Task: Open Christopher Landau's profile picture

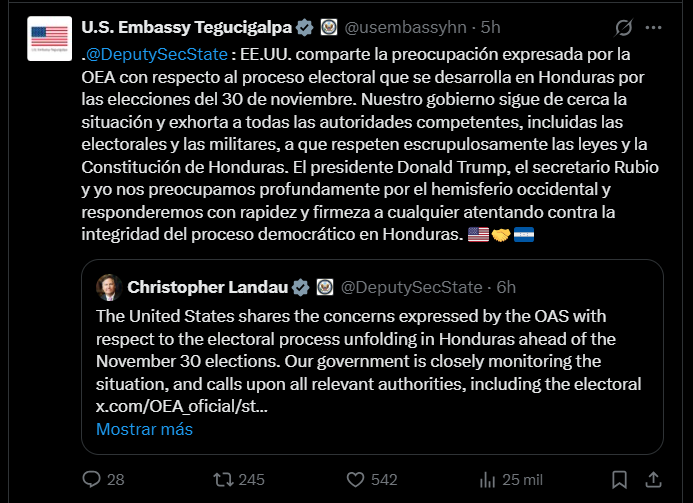Action: [x=109, y=287]
